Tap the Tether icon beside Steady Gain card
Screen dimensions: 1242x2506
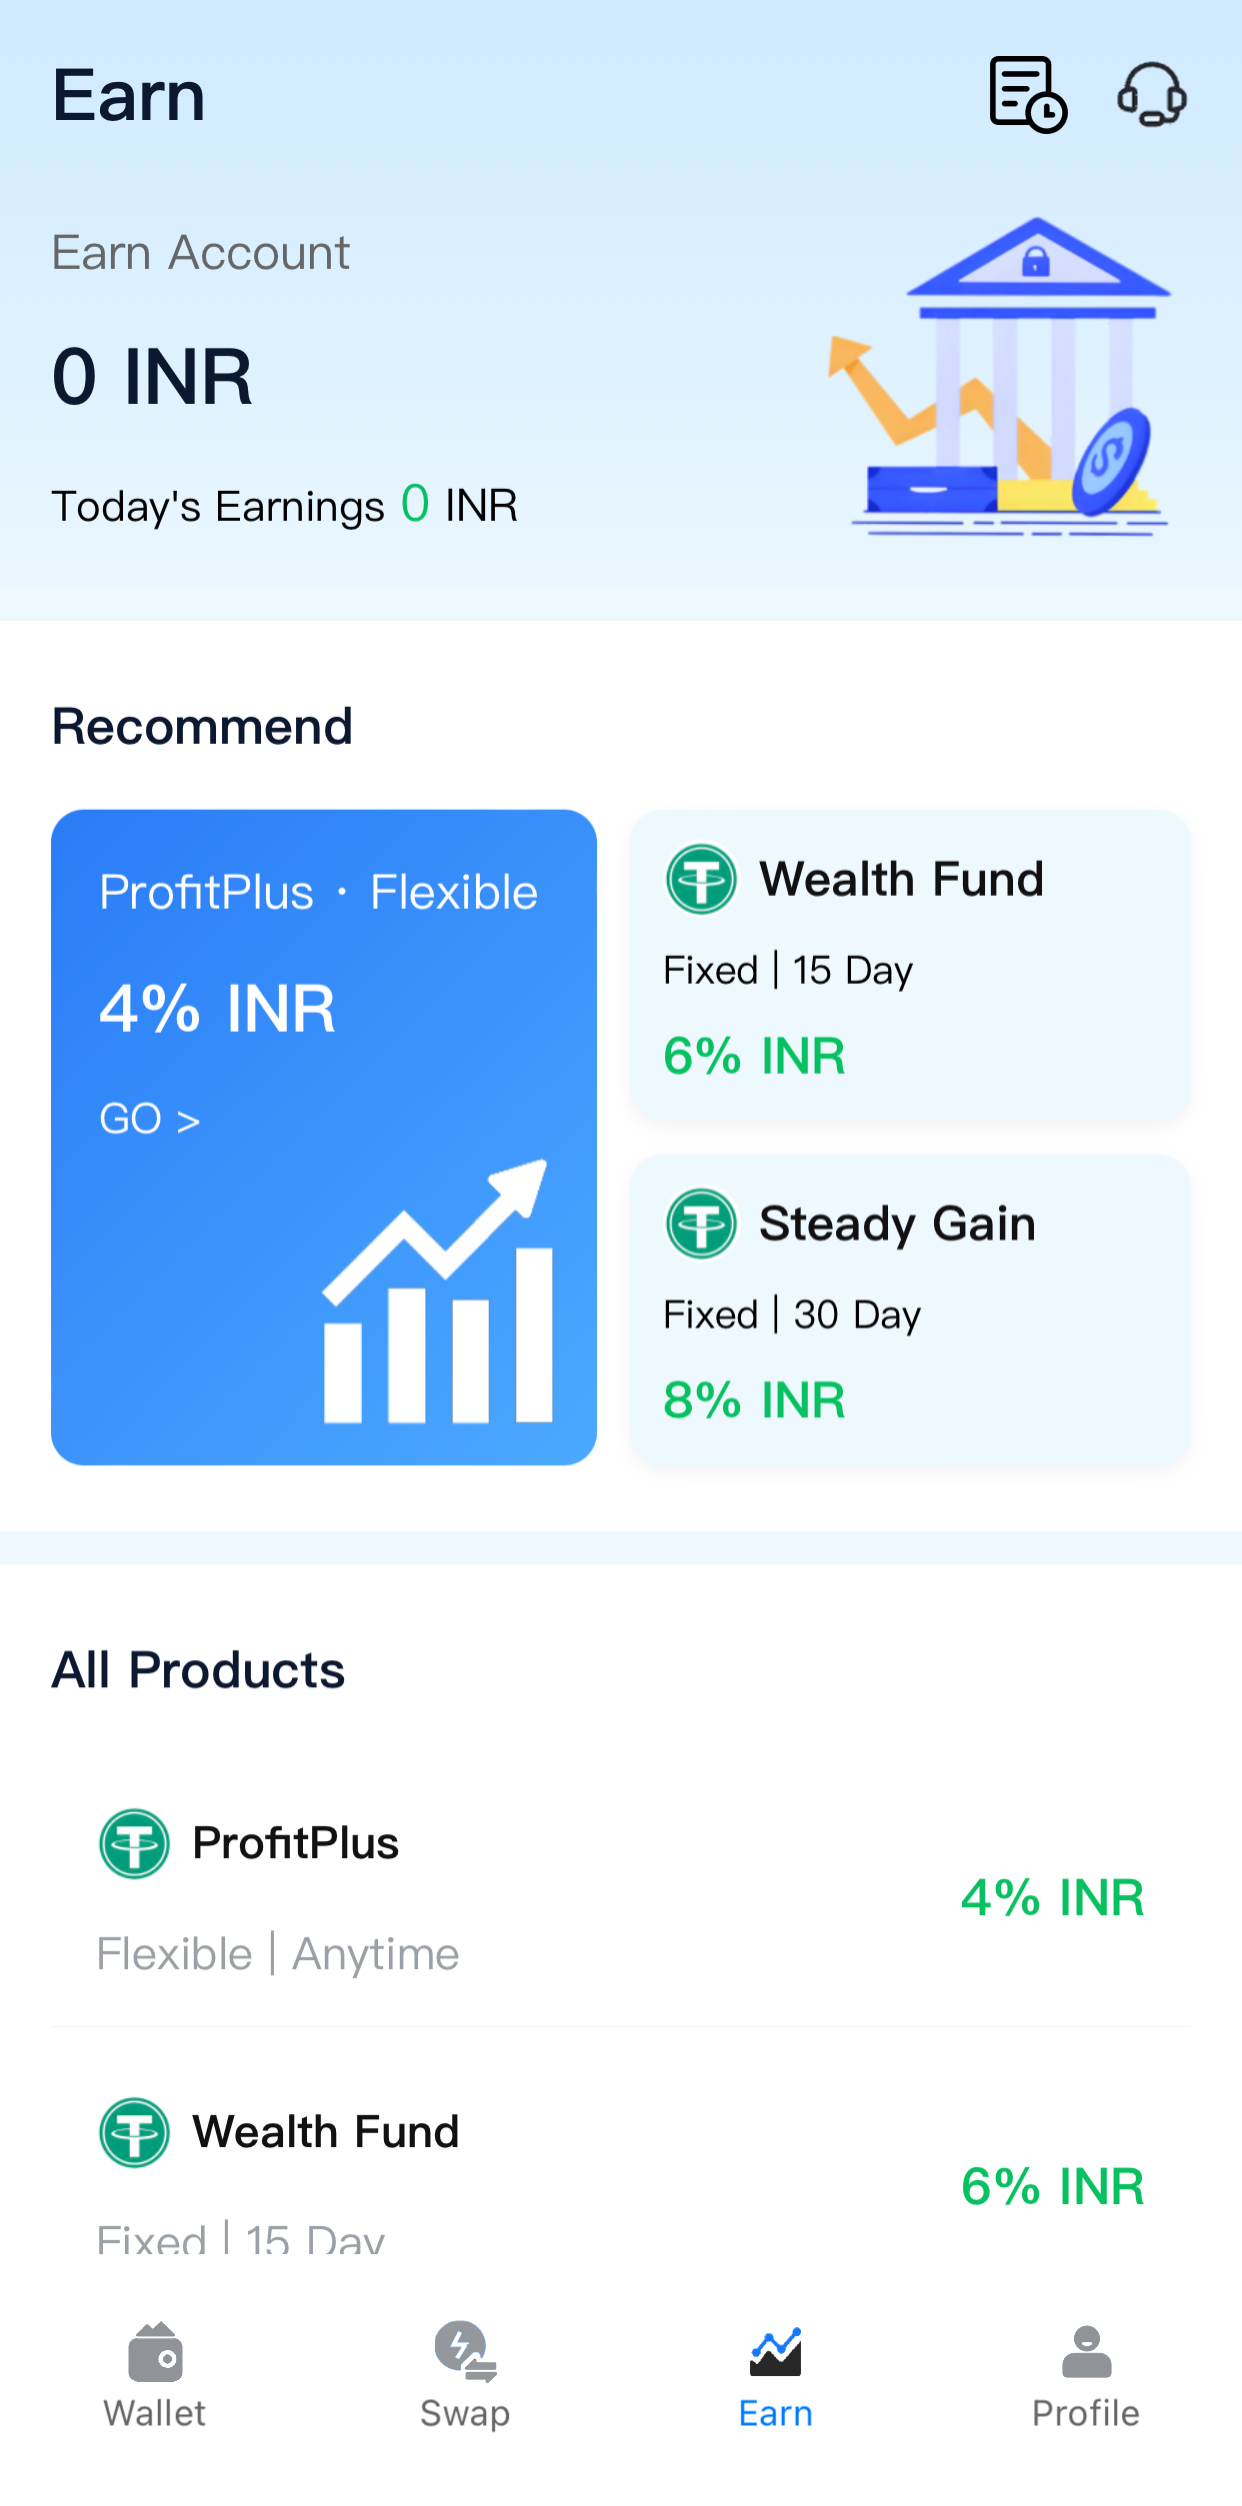701,1223
